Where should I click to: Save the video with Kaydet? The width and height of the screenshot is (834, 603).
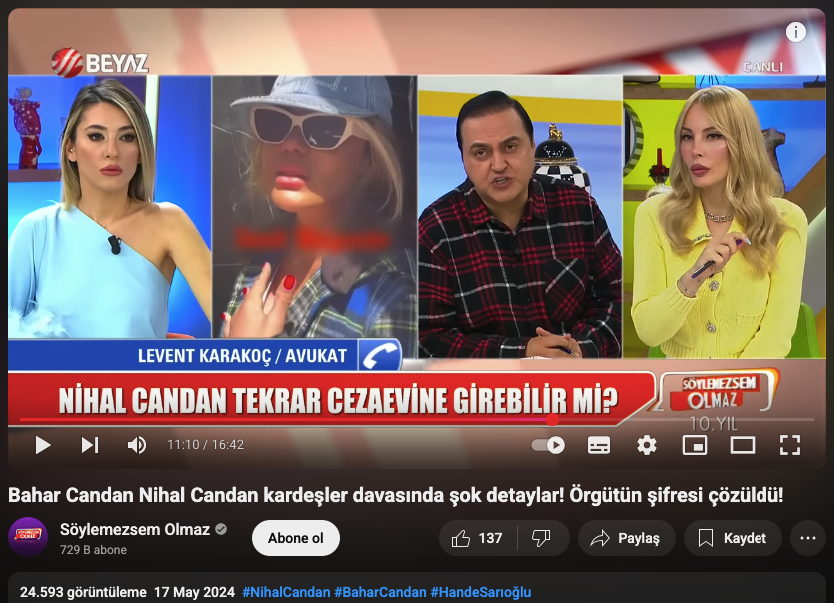732,538
